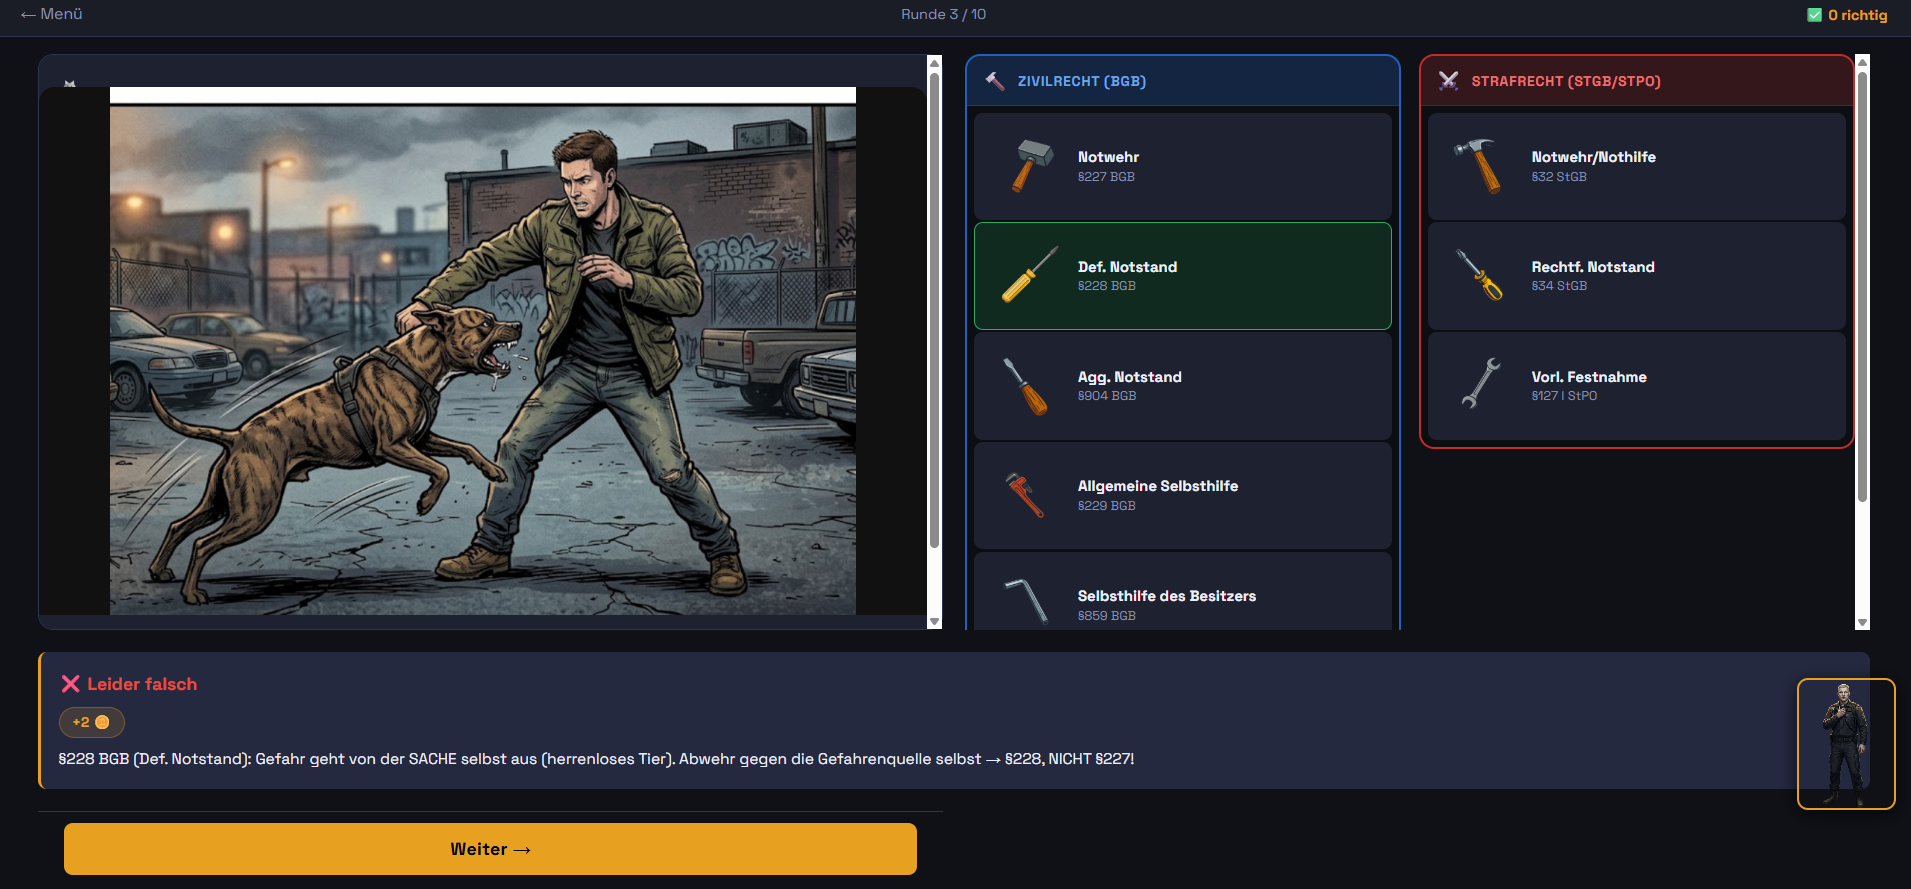Select the screwdriver icon for Rechtf. Notstand
1911x889 pixels.
(x=1479, y=275)
